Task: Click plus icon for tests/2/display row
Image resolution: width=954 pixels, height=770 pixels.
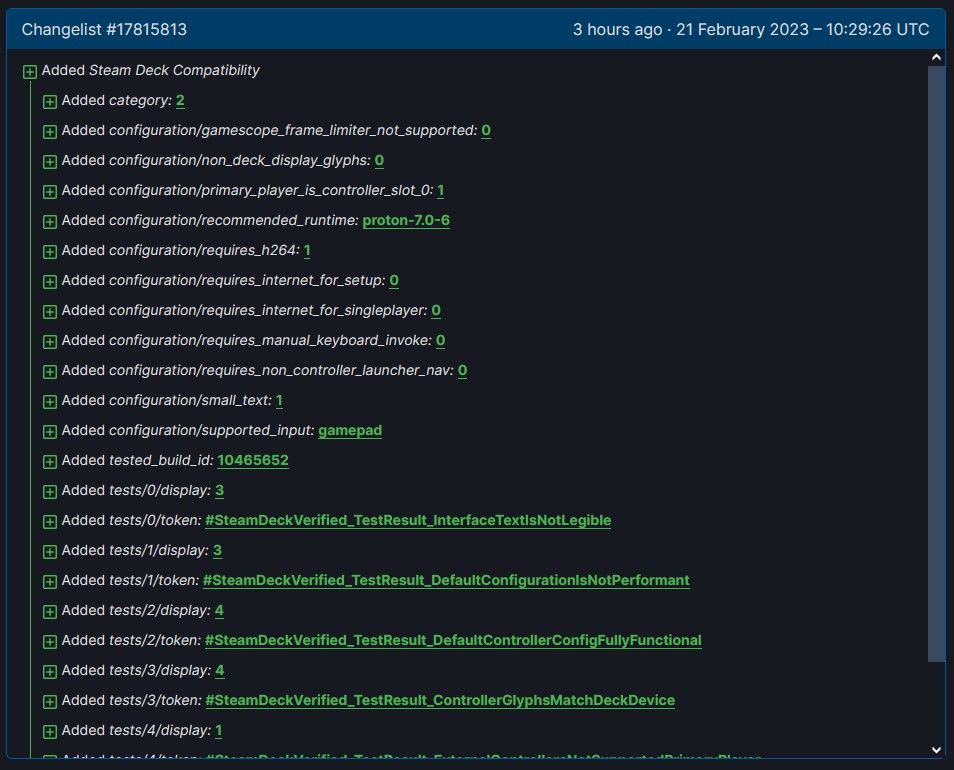Action: (50, 612)
